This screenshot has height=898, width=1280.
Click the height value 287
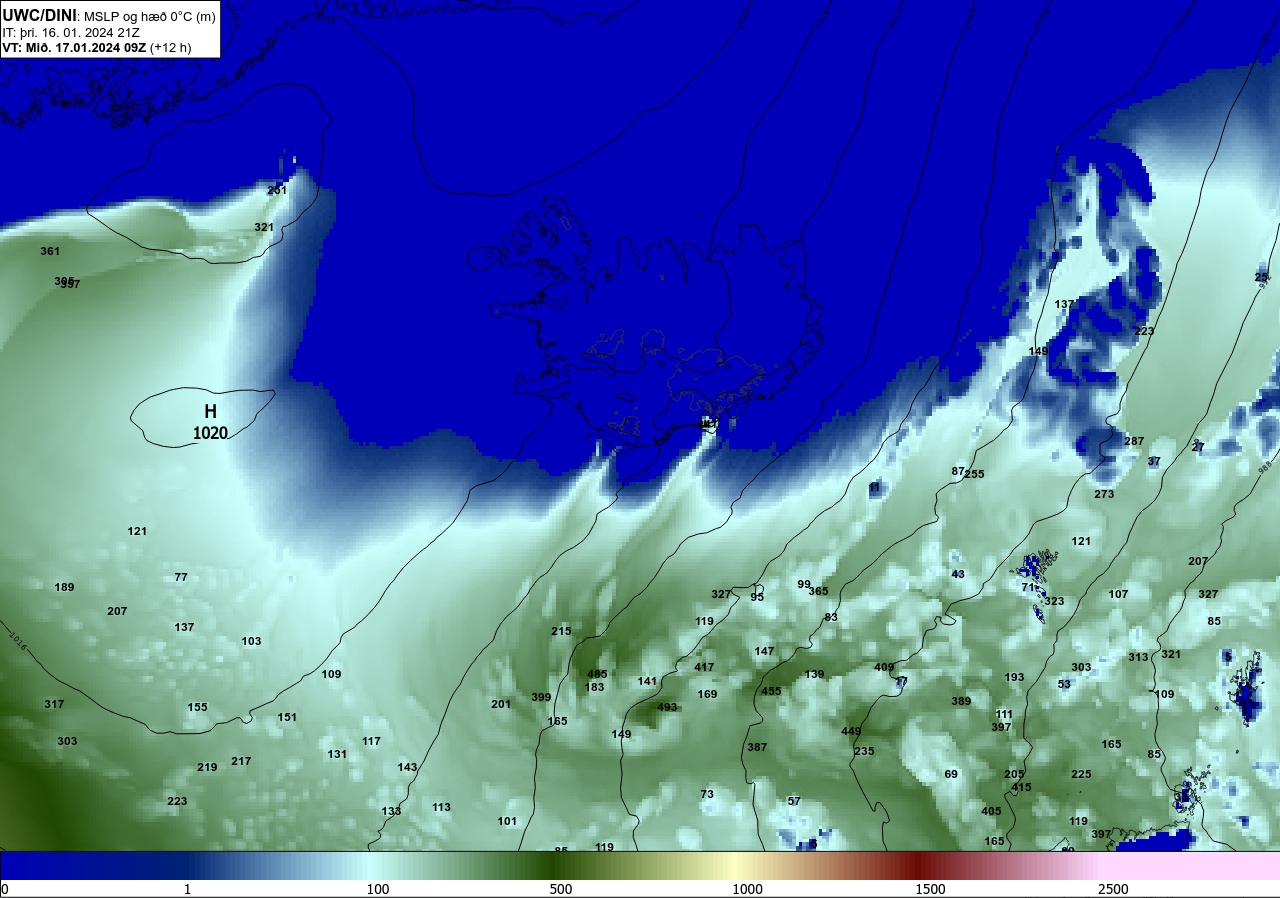tap(1133, 441)
